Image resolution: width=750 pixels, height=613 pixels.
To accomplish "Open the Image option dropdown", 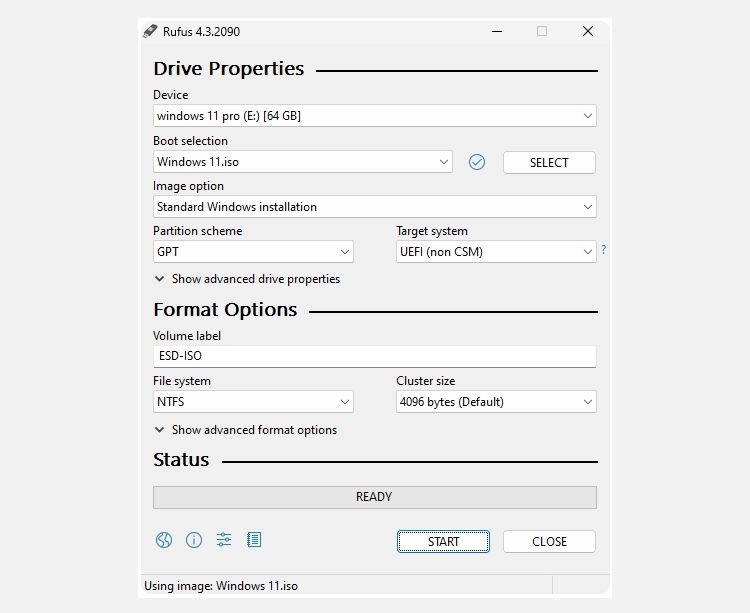I will [374, 207].
